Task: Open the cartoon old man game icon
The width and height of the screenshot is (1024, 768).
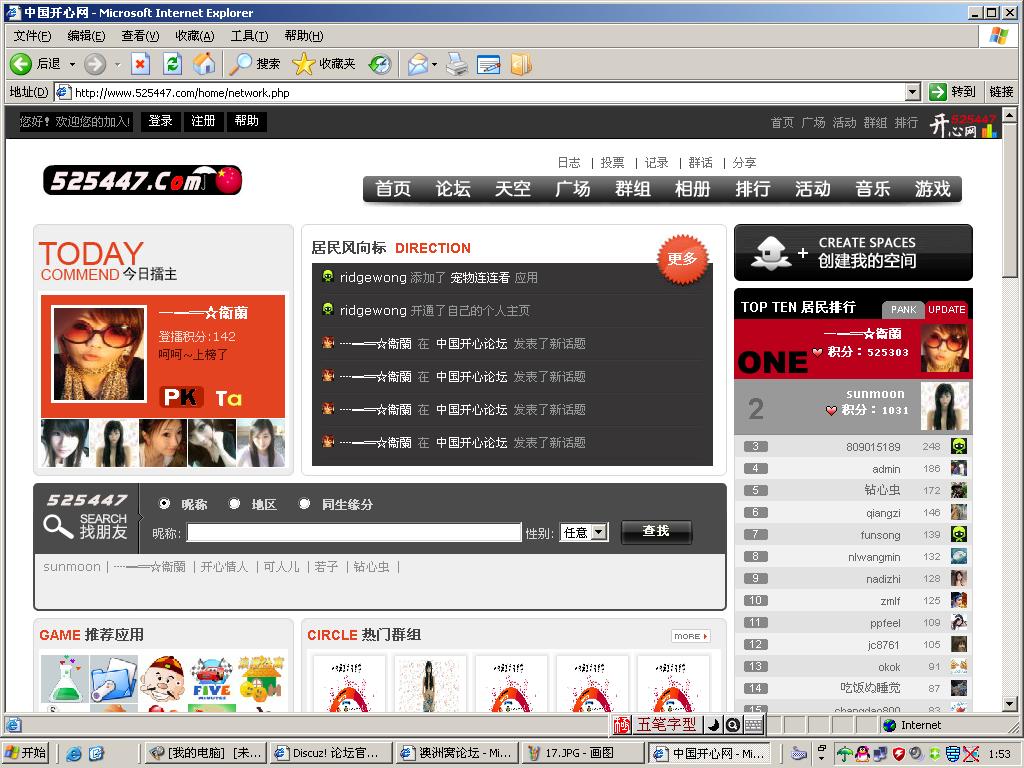Action: tap(163, 679)
